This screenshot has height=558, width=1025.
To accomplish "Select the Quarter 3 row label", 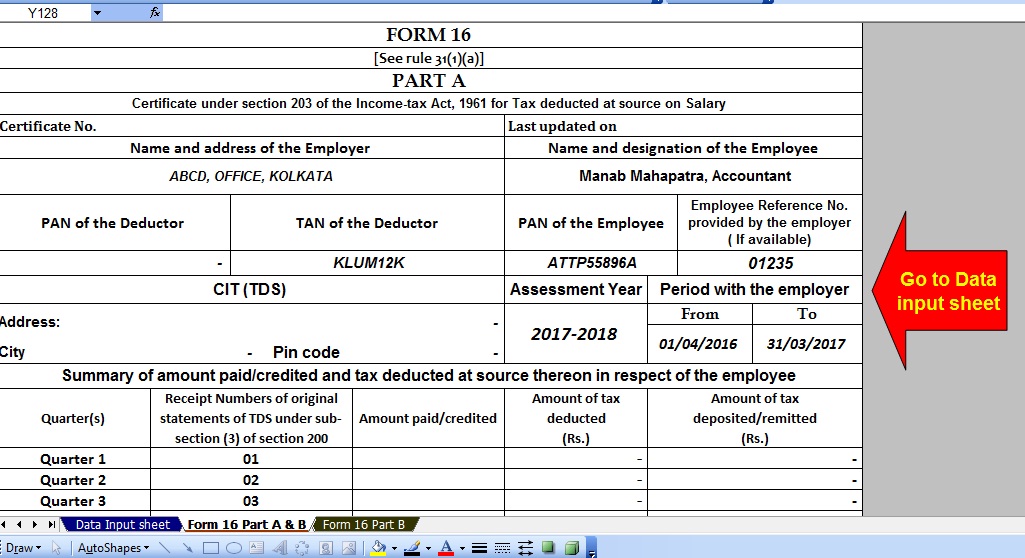I will (75, 501).
